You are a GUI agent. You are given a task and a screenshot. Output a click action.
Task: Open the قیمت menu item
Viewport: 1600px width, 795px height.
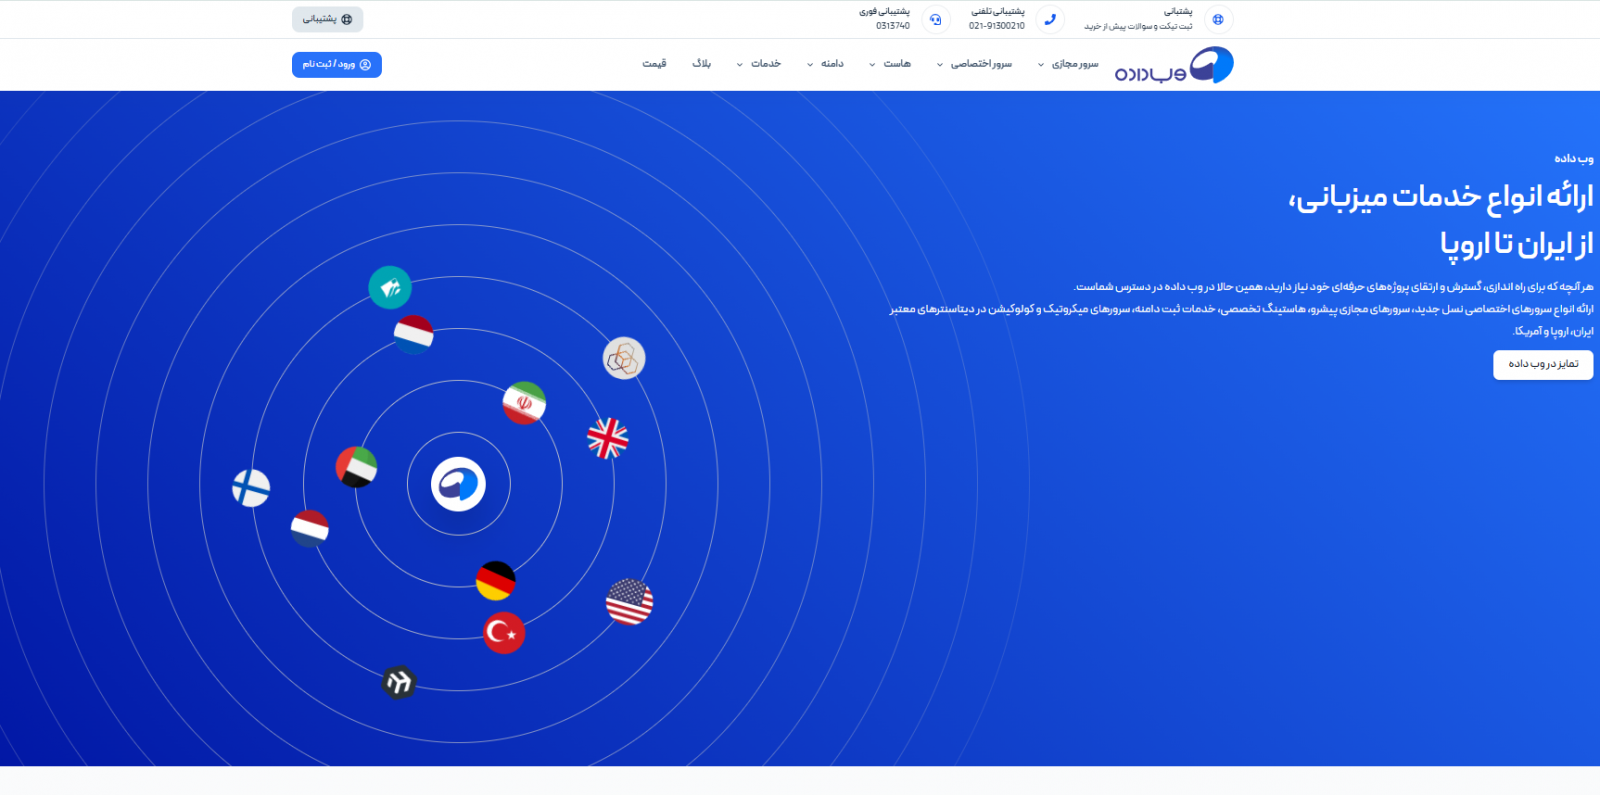point(654,64)
